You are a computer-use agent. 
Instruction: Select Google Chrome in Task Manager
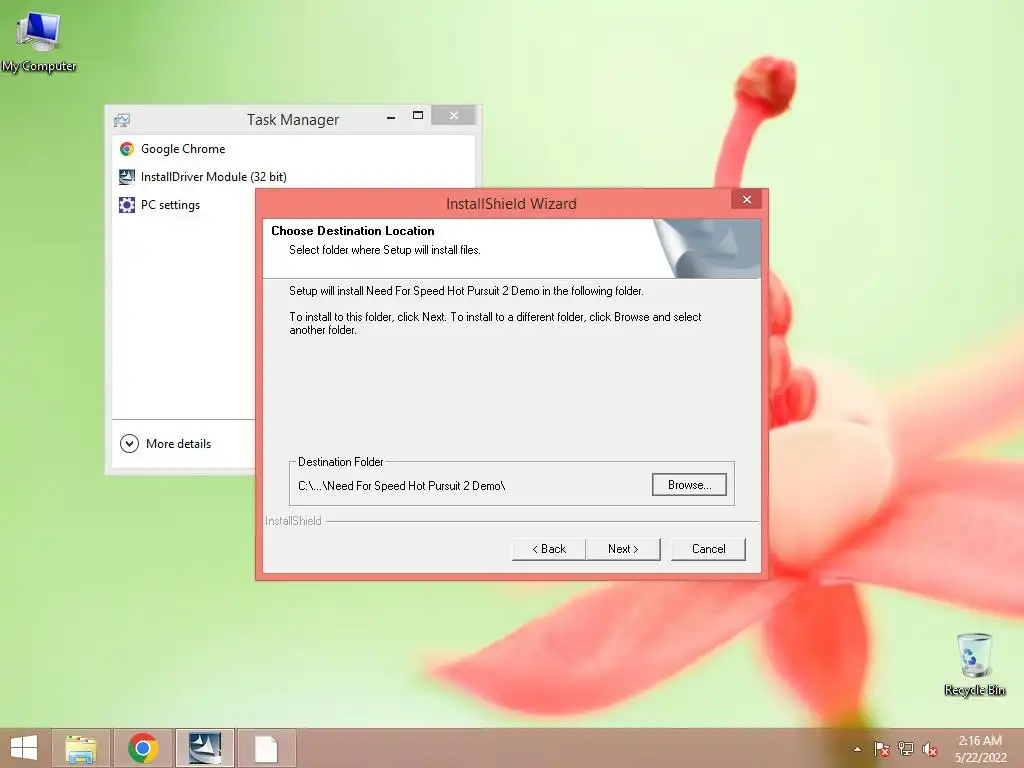pos(293,149)
